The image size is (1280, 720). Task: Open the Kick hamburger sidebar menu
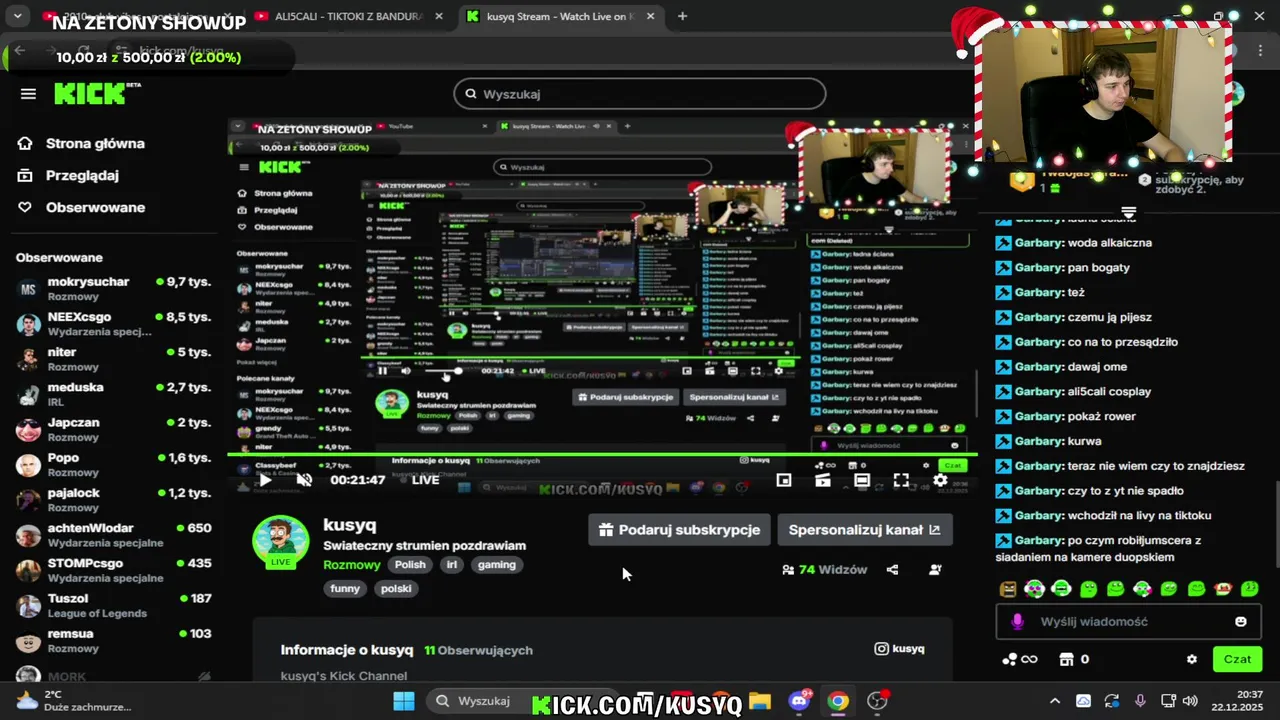click(x=28, y=94)
